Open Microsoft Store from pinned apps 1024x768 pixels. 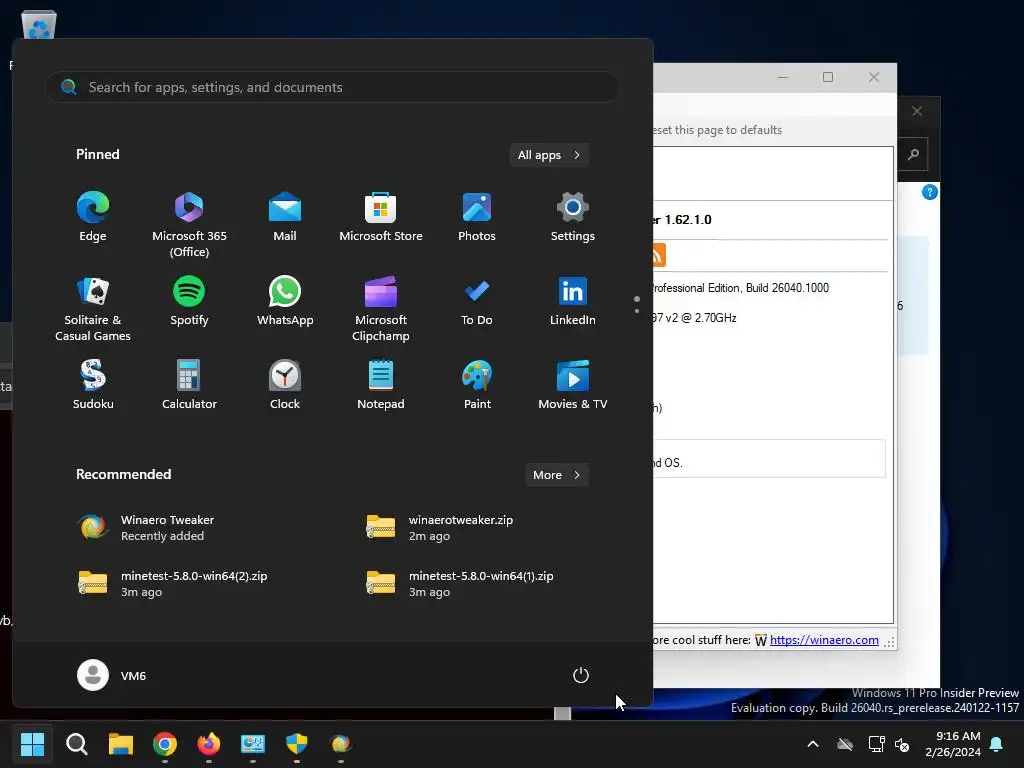pyautogui.click(x=381, y=218)
